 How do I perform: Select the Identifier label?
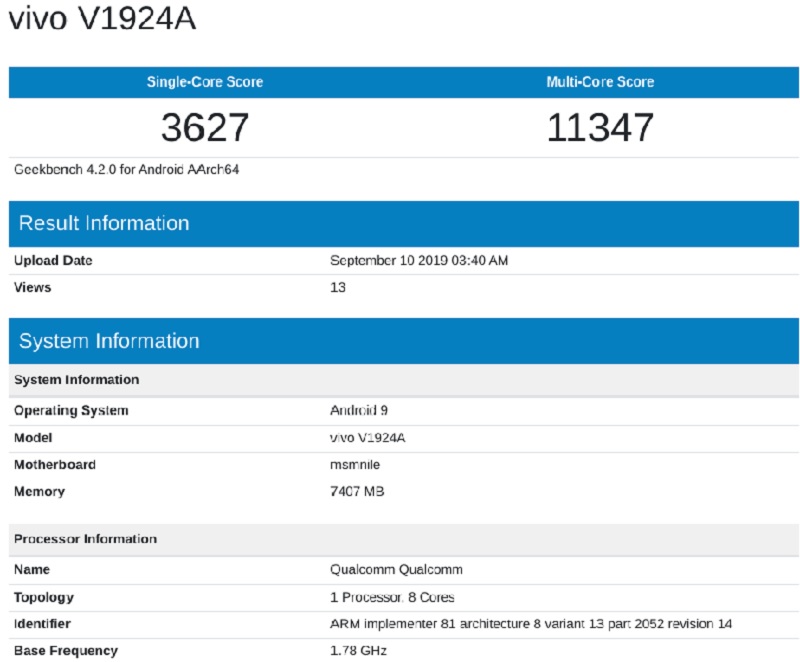[42, 624]
